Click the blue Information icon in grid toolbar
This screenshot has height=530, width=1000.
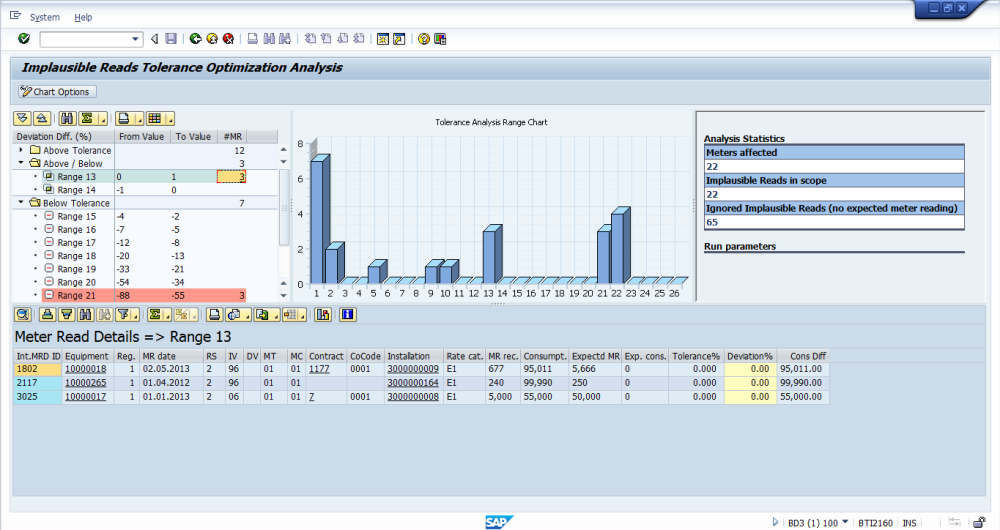(348, 314)
